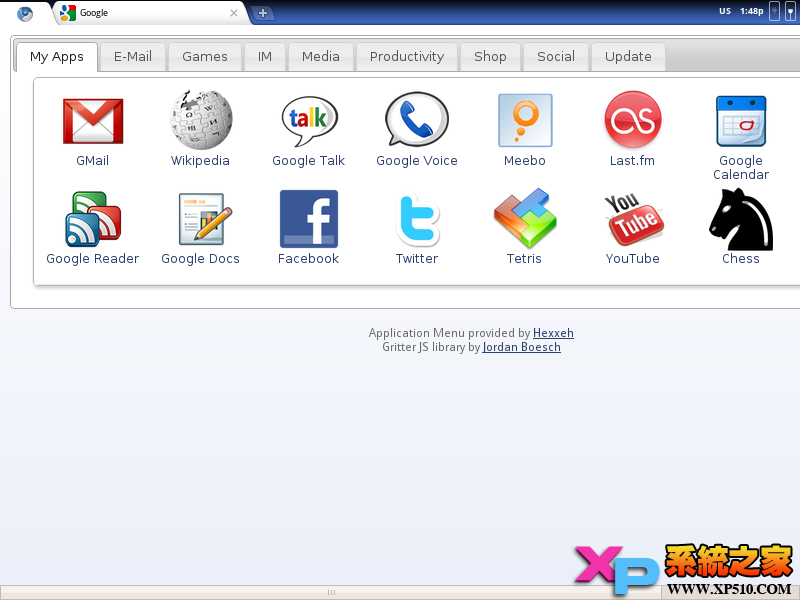Start the Google Voice phone icon
This screenshot has width=800, height=600.
tap(417, 119)
